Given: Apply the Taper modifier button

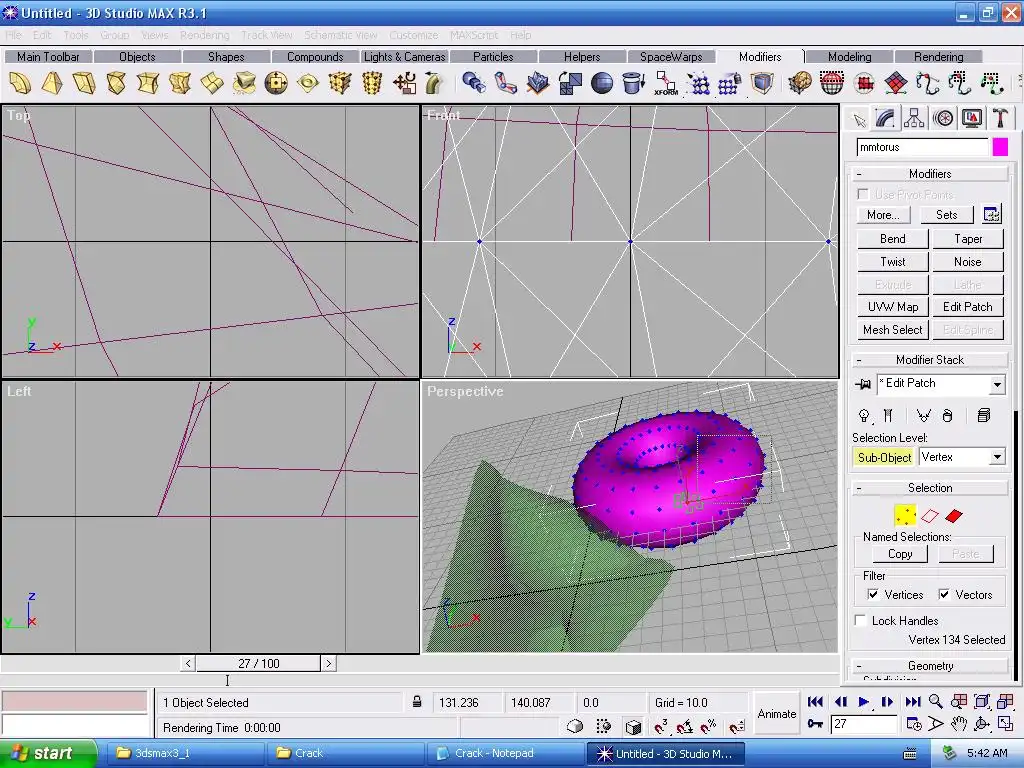Looking at the screenshot, I should click(x=967, y=239).
